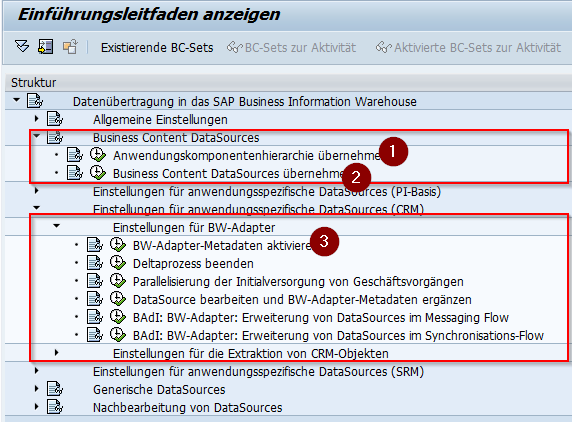Open documentation icon for Datenübertragung root
The height and width of the screenshot is (422, 572).
click(35, 101)
